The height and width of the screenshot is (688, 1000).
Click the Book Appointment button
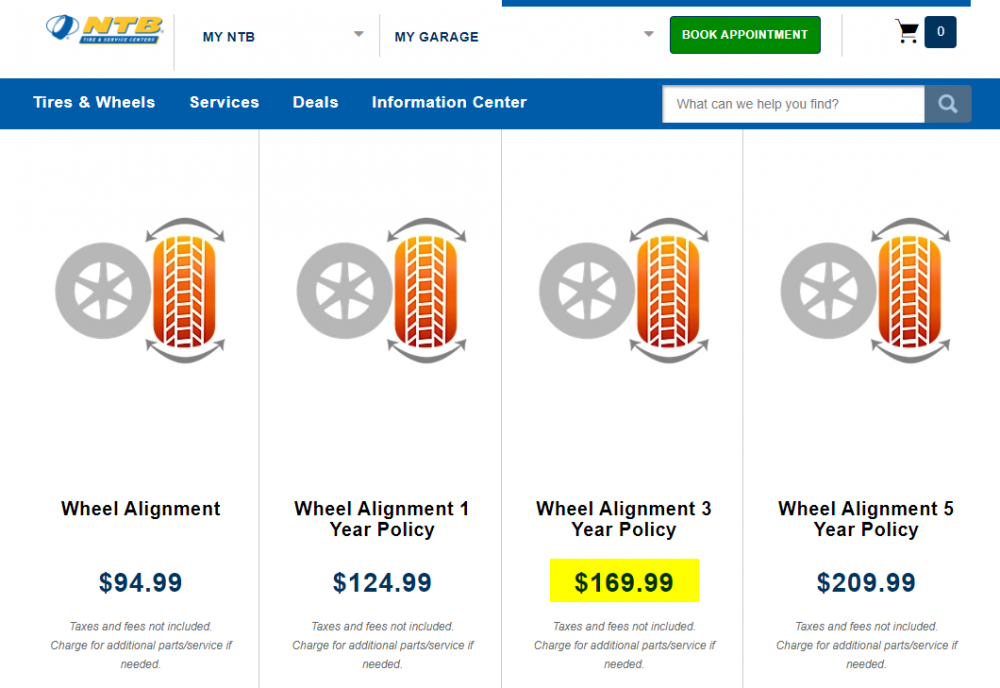(744, 35)
